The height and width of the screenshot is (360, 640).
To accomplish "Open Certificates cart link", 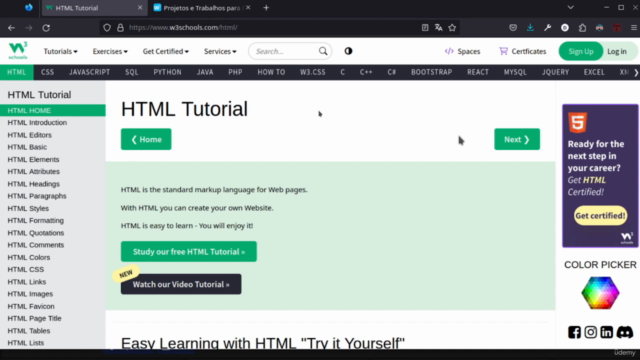I will [522, 51].
